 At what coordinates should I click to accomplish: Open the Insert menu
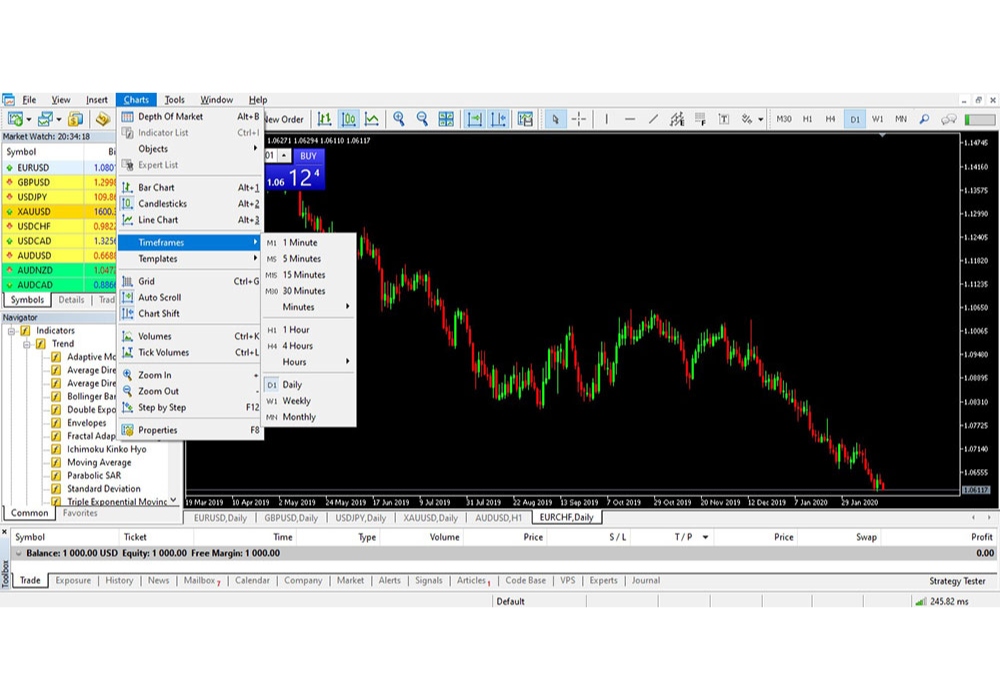coord(97,99)
